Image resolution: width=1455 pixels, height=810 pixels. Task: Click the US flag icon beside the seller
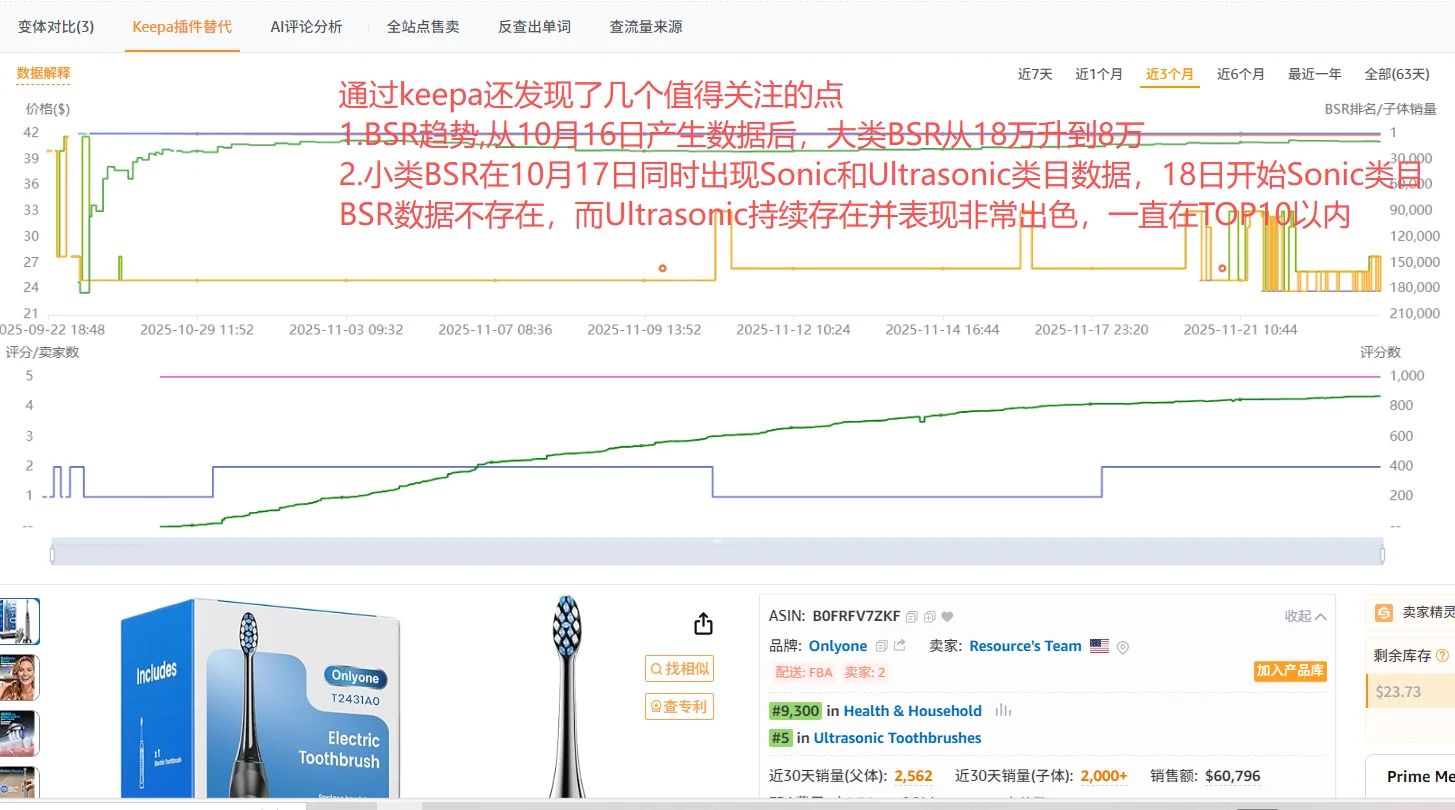[1099, 646]
